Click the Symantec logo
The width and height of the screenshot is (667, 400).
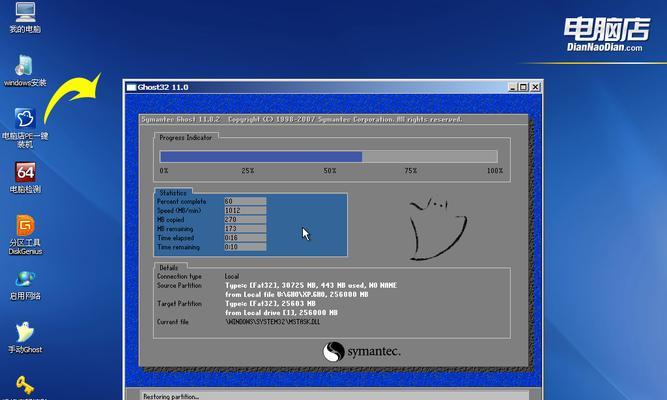tap(361, 352)
